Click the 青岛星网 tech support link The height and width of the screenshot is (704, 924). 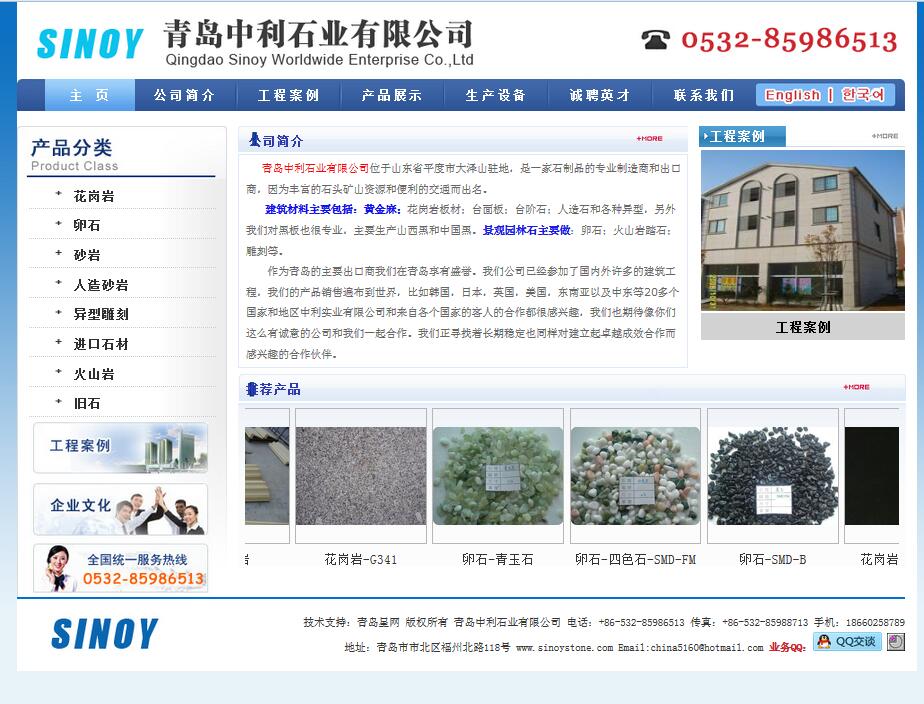click(x=378, y=622)
